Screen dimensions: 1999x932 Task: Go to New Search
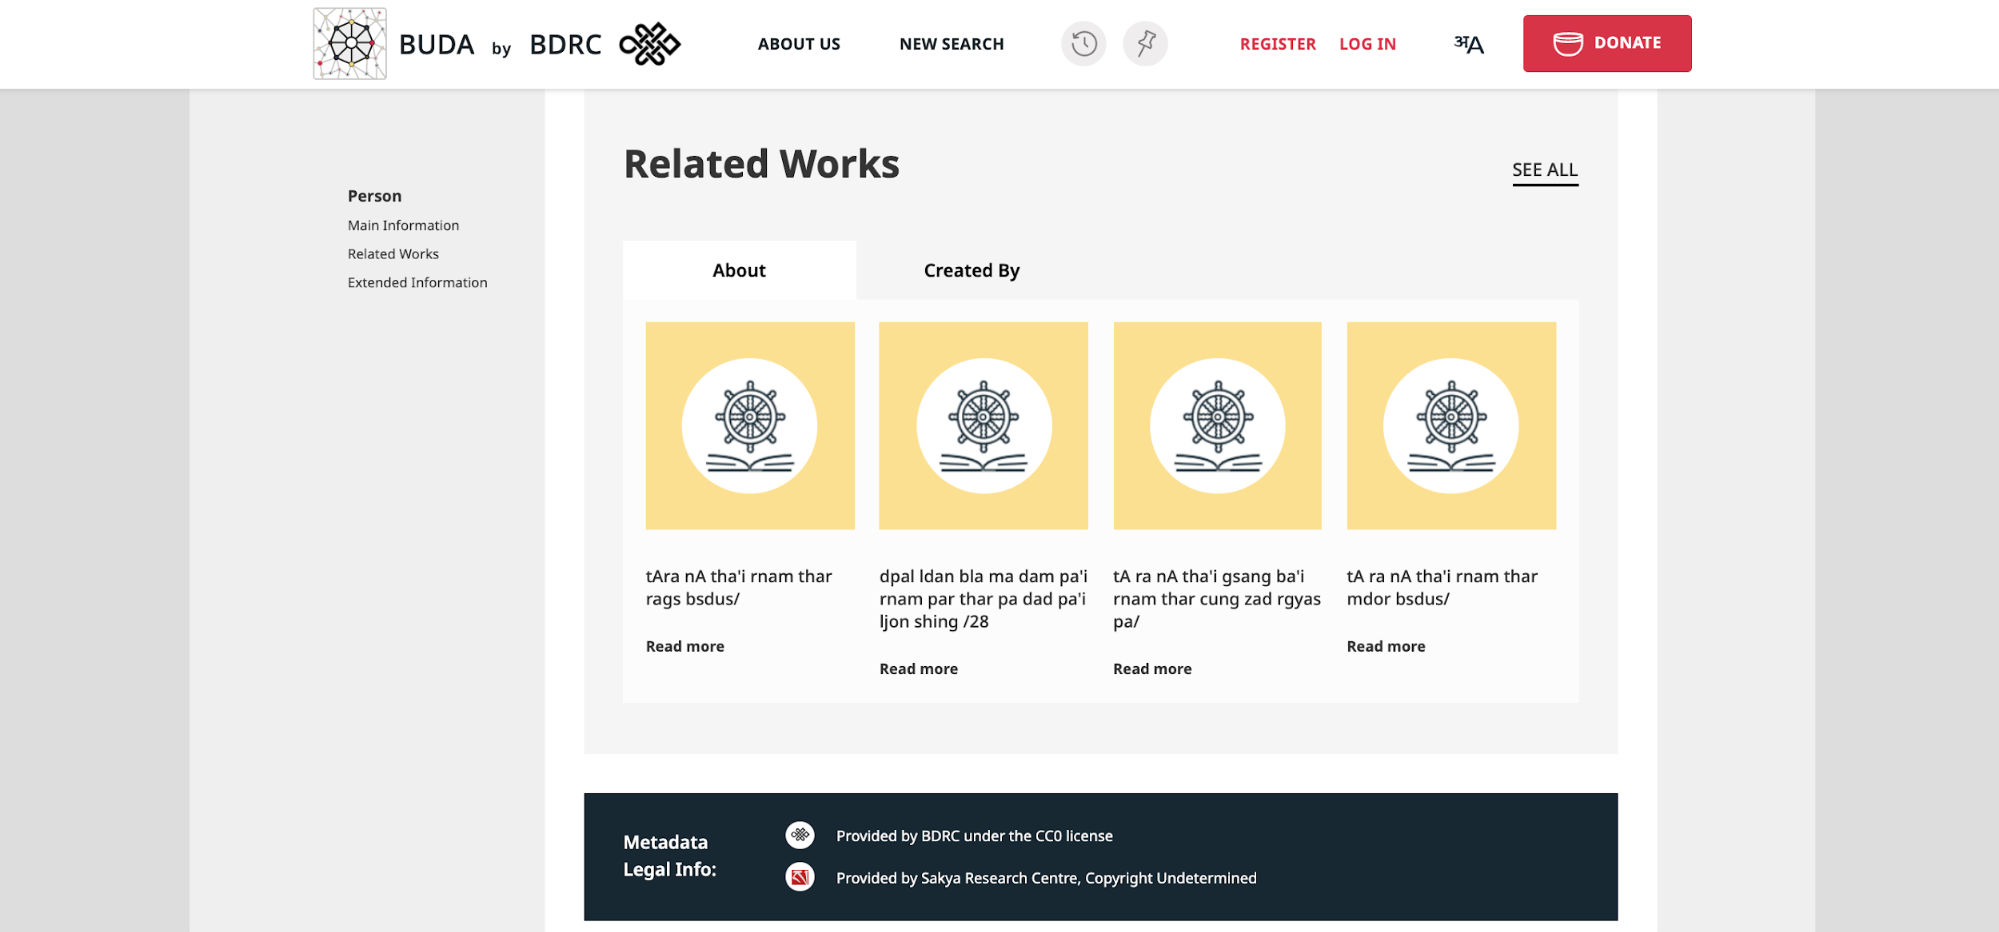(951, 44)
